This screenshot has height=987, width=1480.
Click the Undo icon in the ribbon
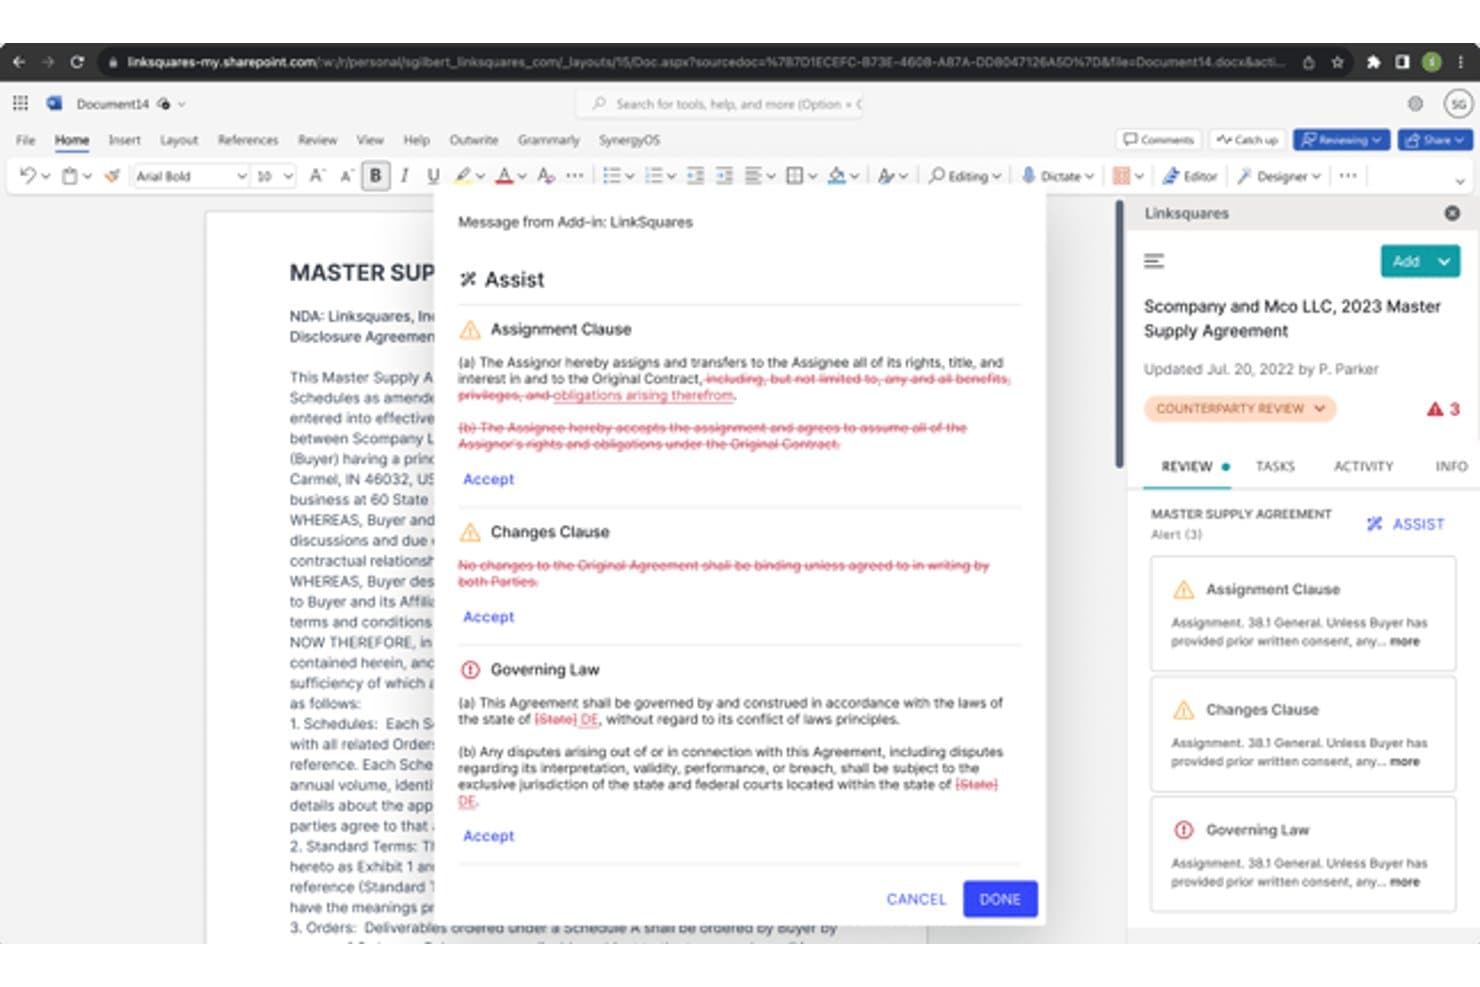click(x=27, y=176)
